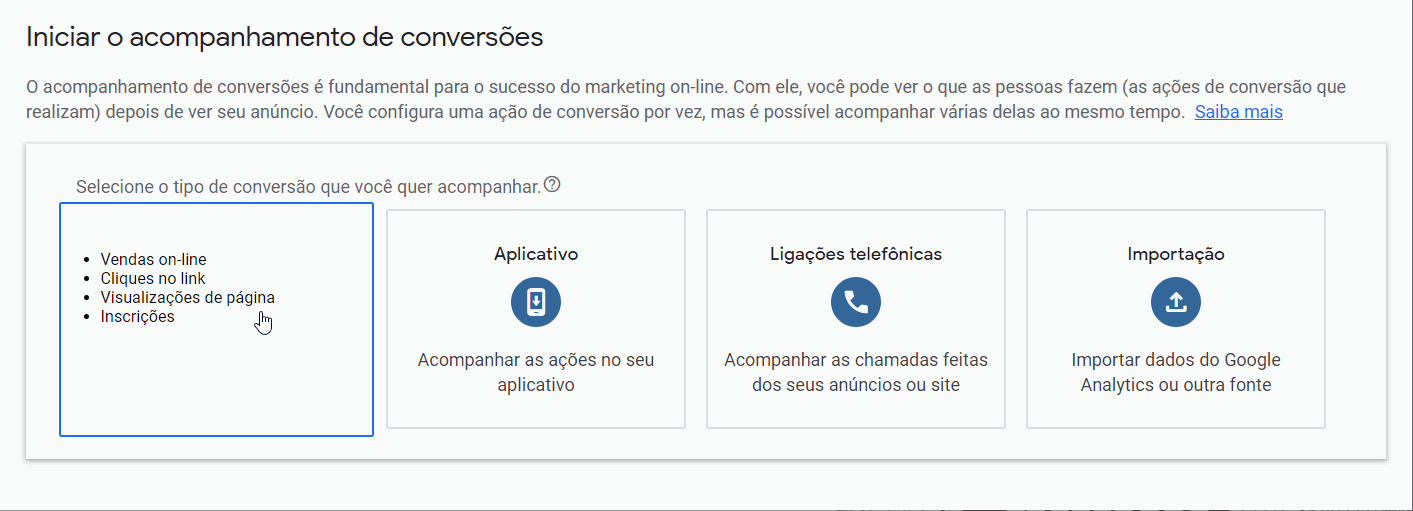Screen dimensions: 1413x511
Task: Click the Vendas on-line list item
Action: click(153, 260)
